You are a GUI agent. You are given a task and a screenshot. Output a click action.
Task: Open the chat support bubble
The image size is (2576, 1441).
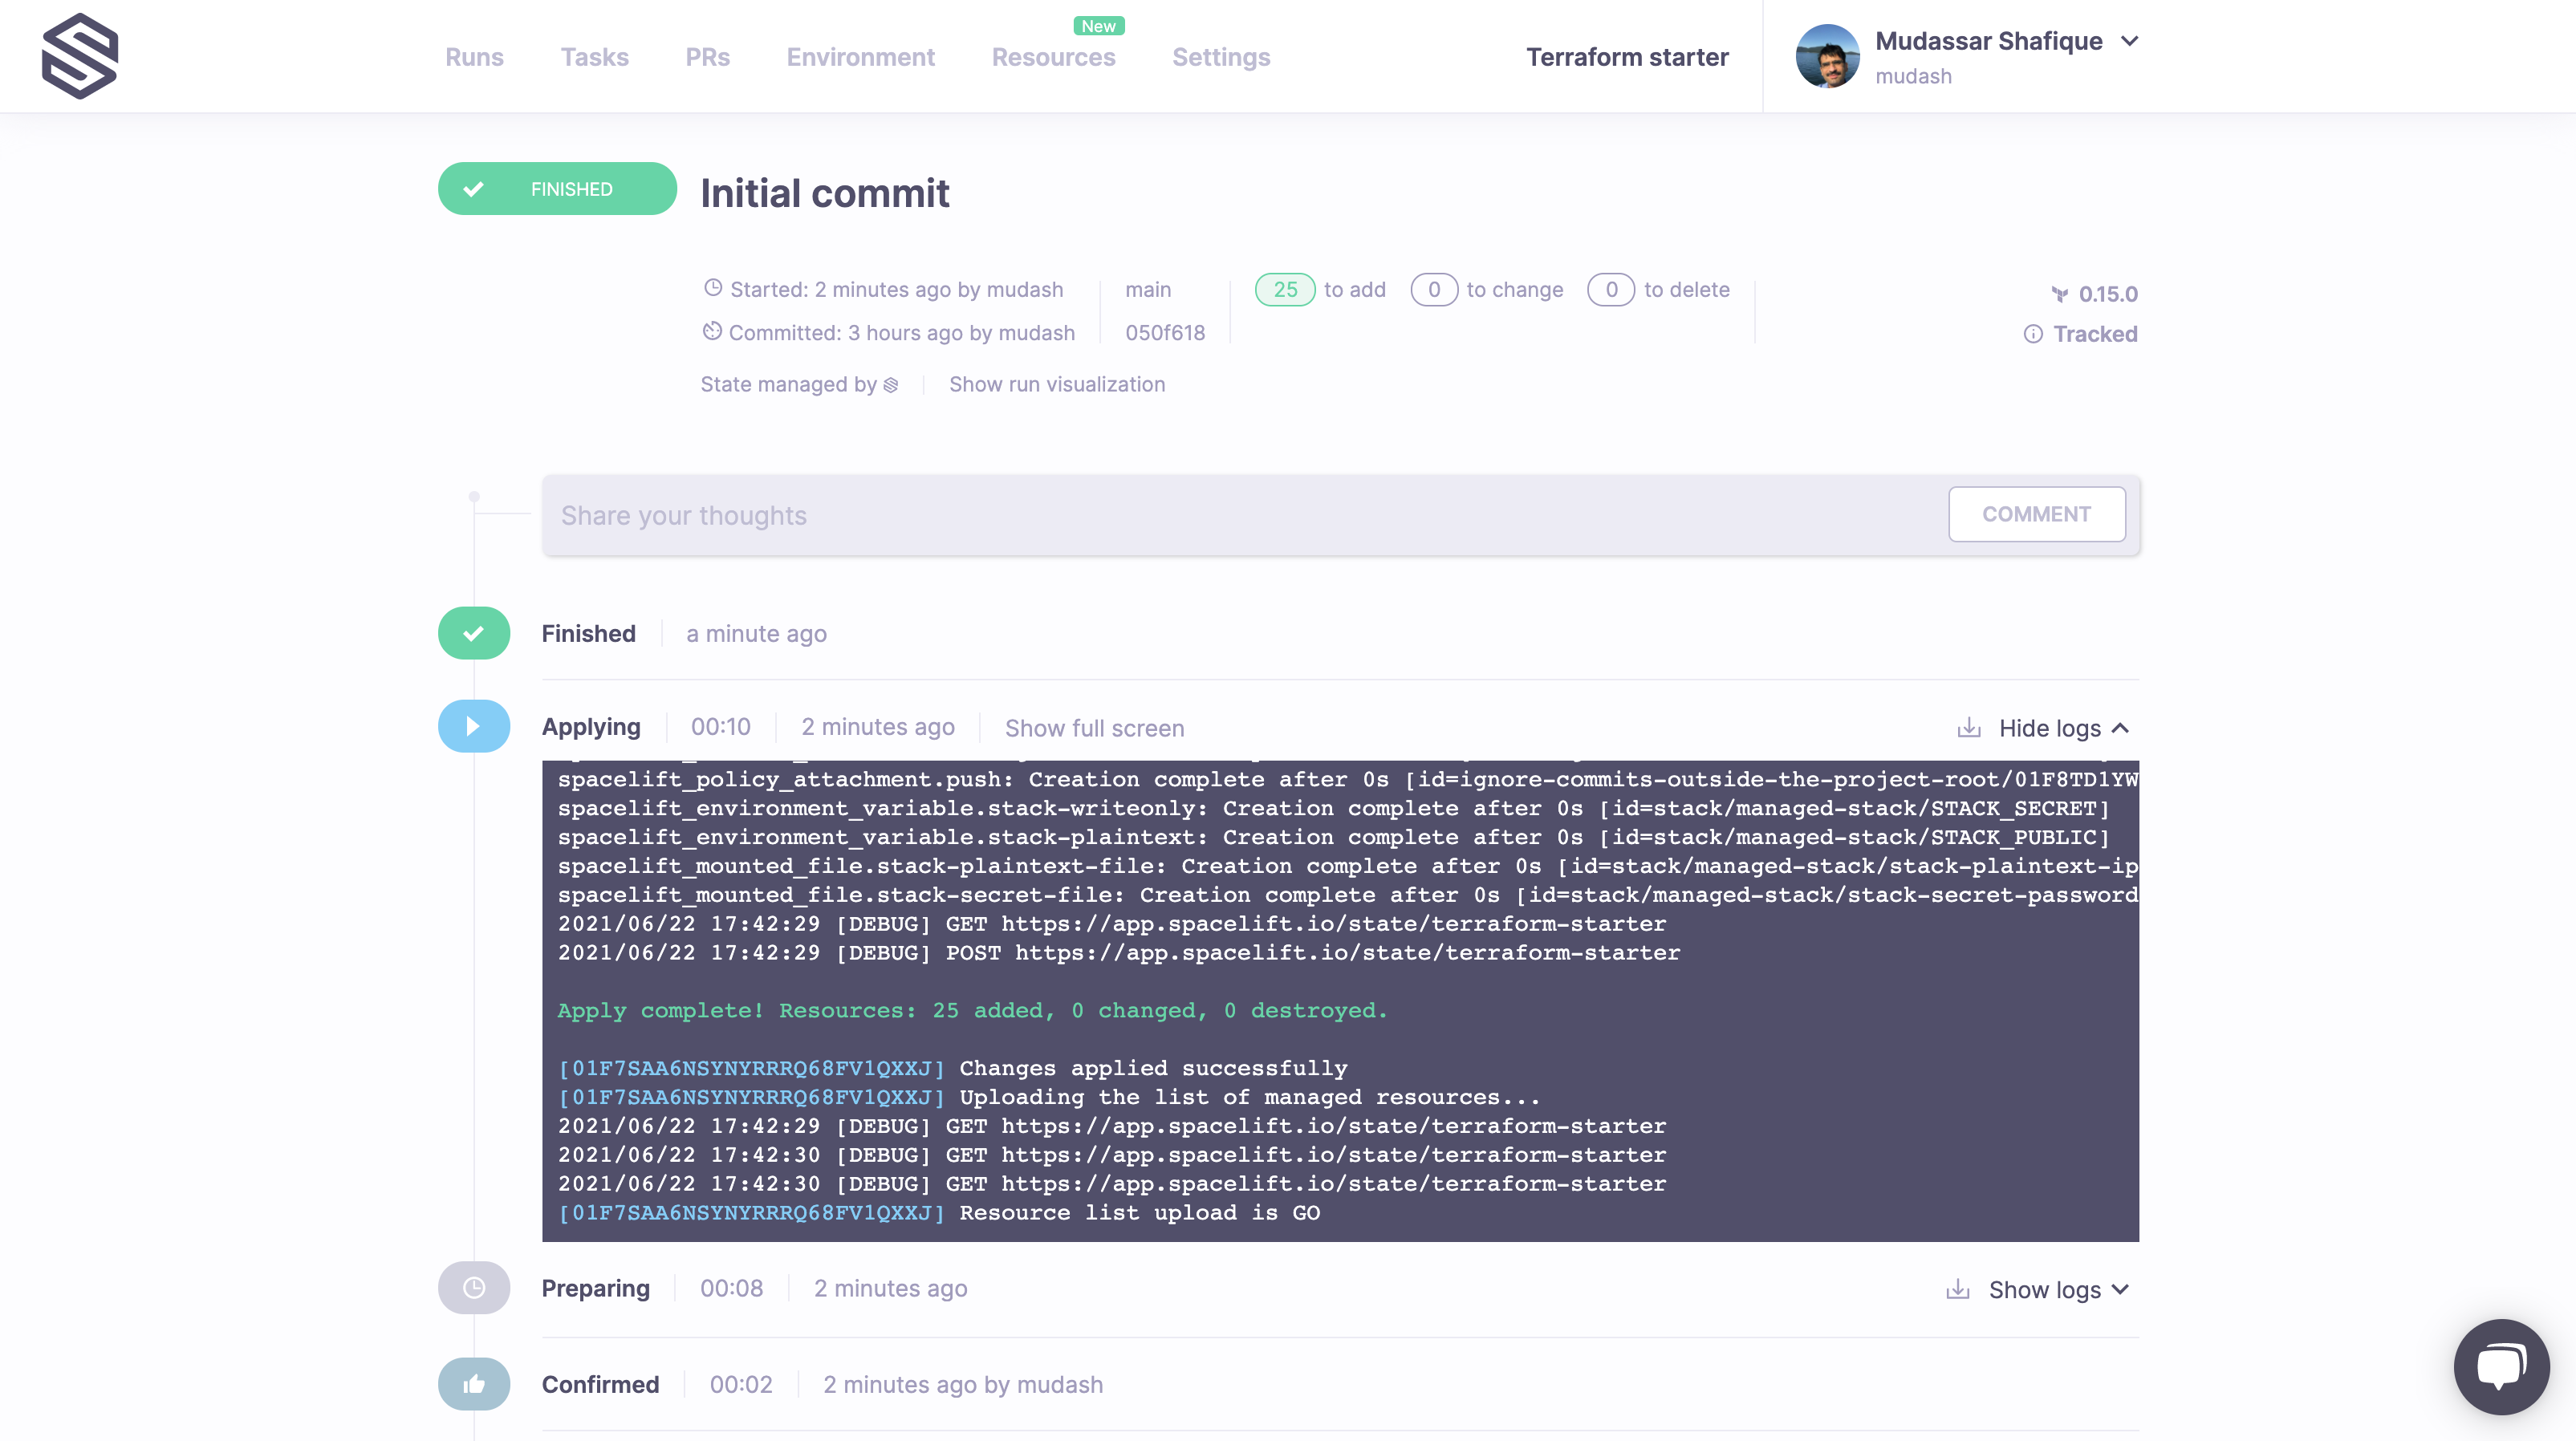[x=2501, y=1366]
